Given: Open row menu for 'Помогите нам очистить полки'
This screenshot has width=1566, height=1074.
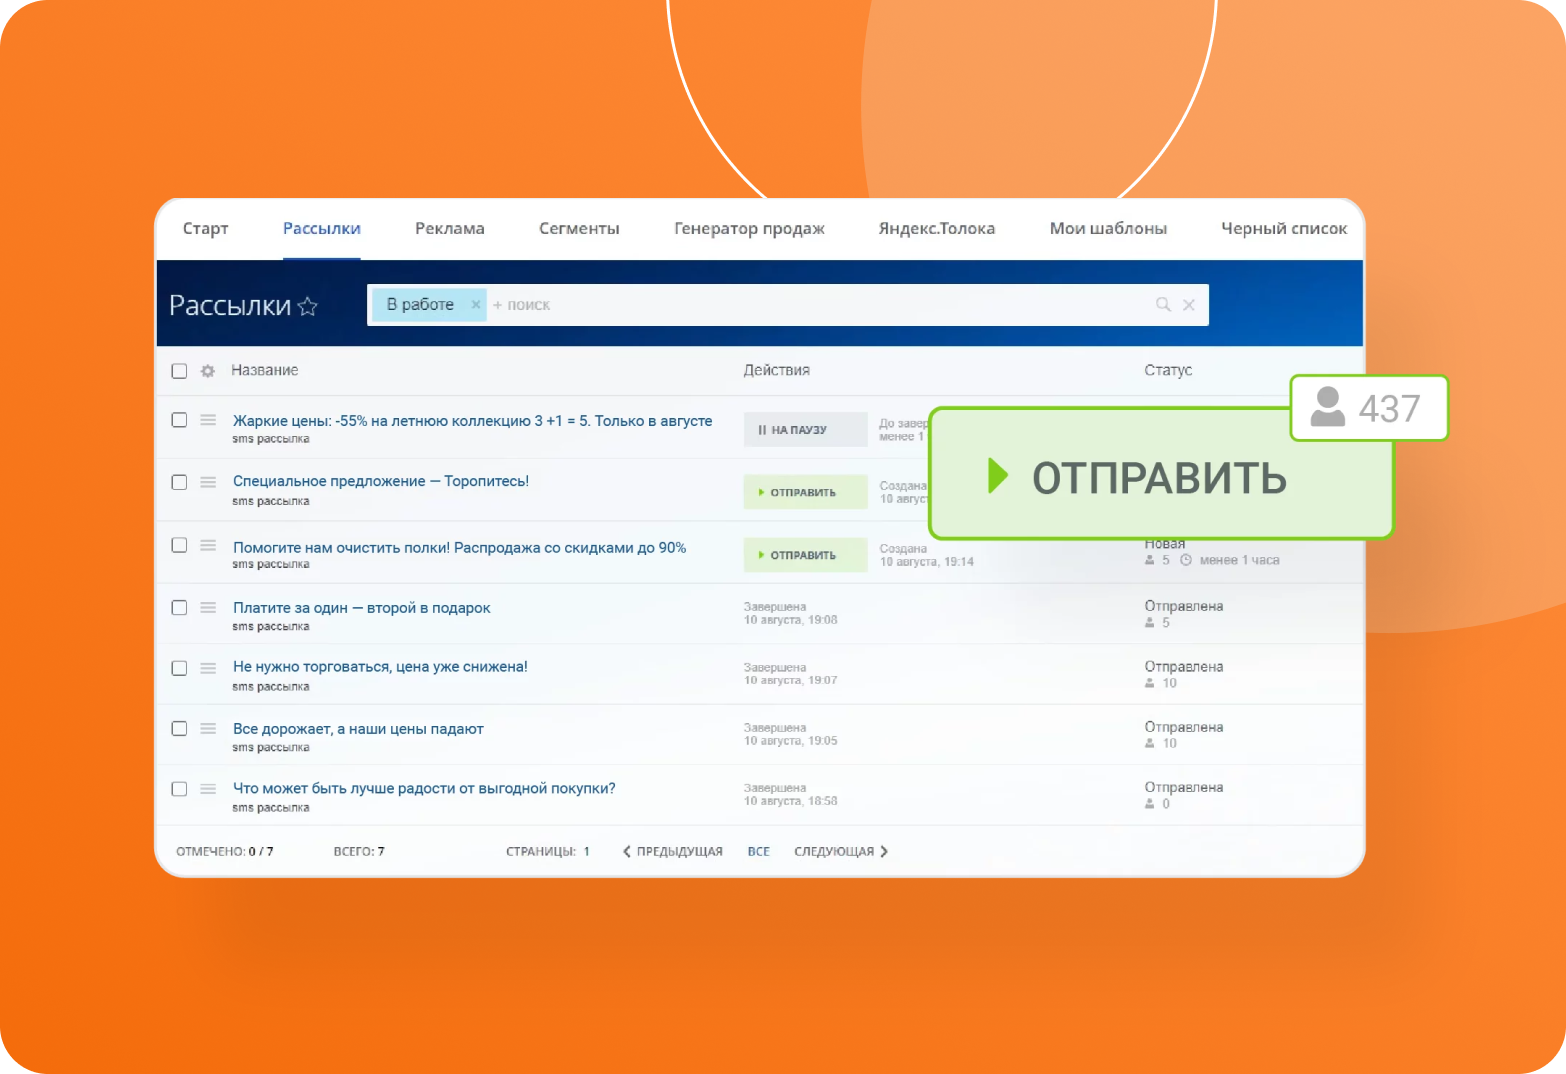Looking at the screenshot, I should tap(208, 545).
